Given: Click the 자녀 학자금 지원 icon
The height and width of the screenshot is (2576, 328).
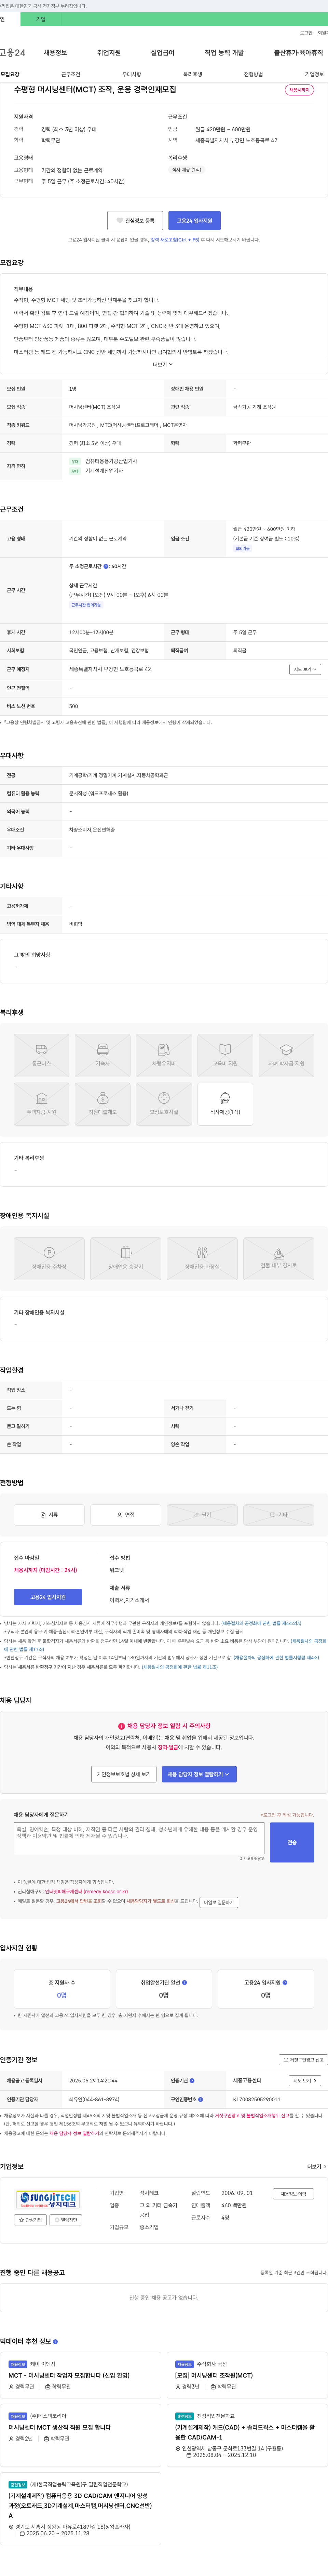Looking at the screenshot, I should point(286,1056).
